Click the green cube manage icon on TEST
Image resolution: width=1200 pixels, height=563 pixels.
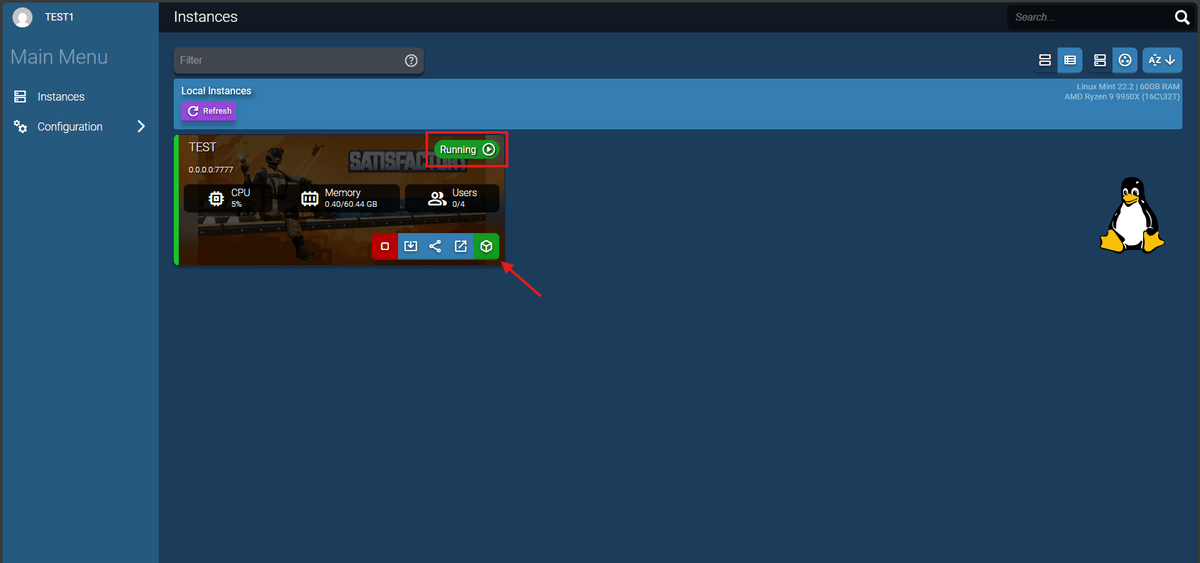pyautogui.click(x=486, y=246)
